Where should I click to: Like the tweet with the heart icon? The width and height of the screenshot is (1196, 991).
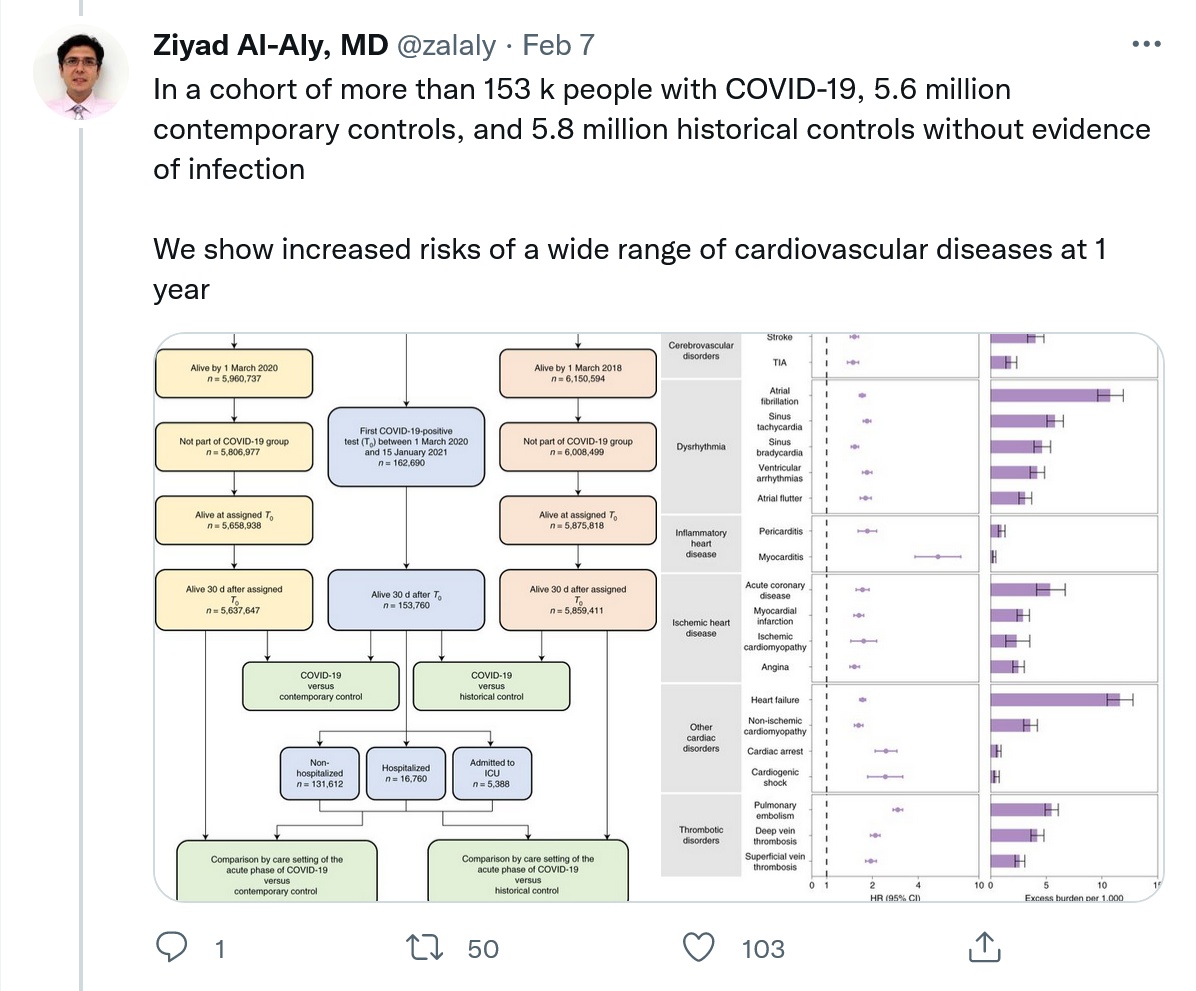pos(699,947)
